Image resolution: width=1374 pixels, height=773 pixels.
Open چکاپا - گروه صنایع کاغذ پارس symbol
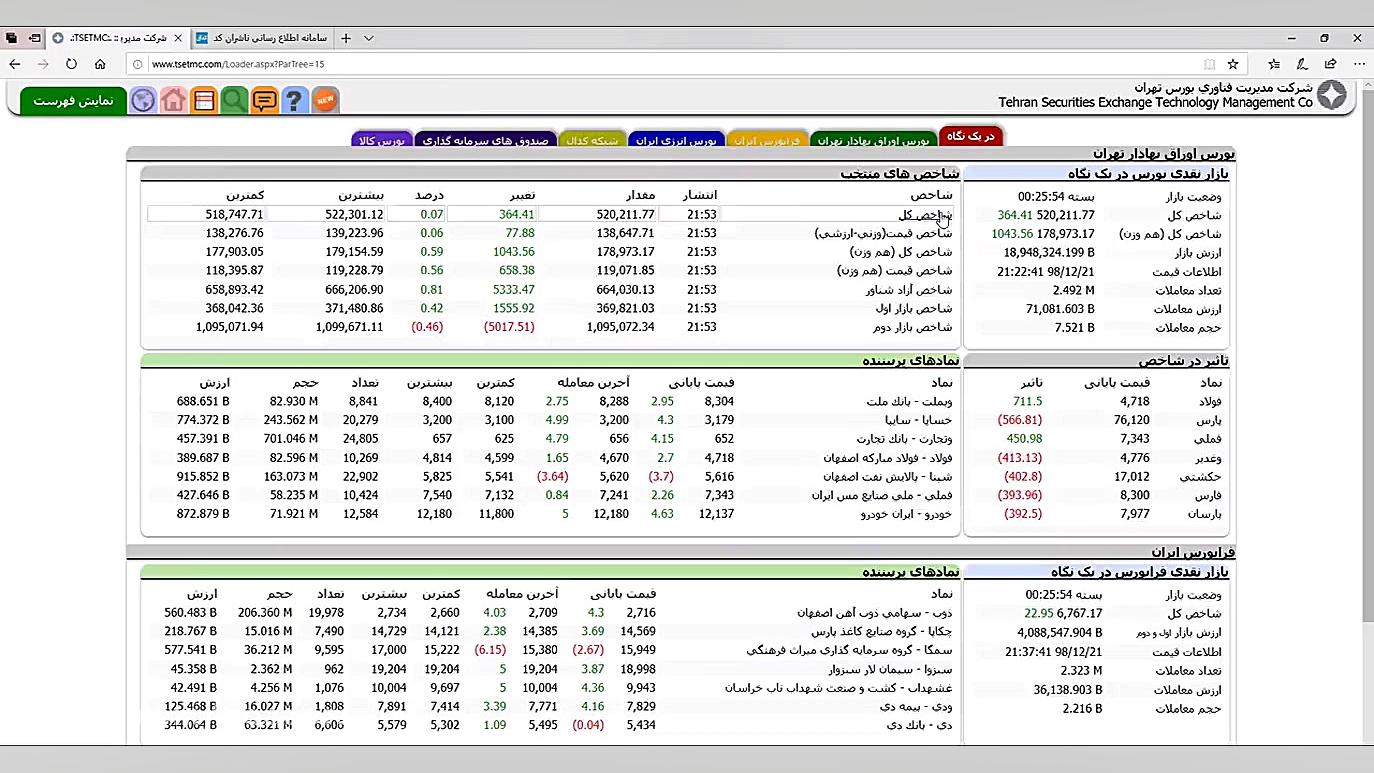click(x=881, y=632)
